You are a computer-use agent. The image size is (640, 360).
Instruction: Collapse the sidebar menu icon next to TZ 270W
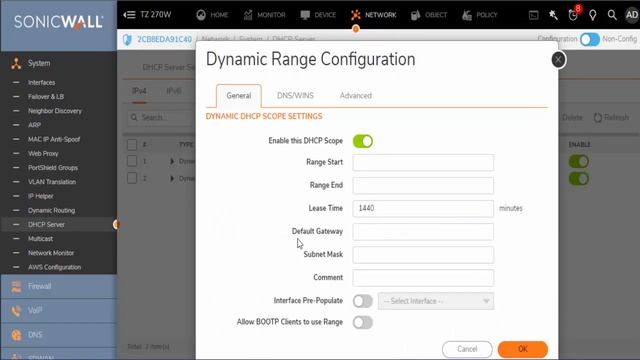click(x=129, y=15)
